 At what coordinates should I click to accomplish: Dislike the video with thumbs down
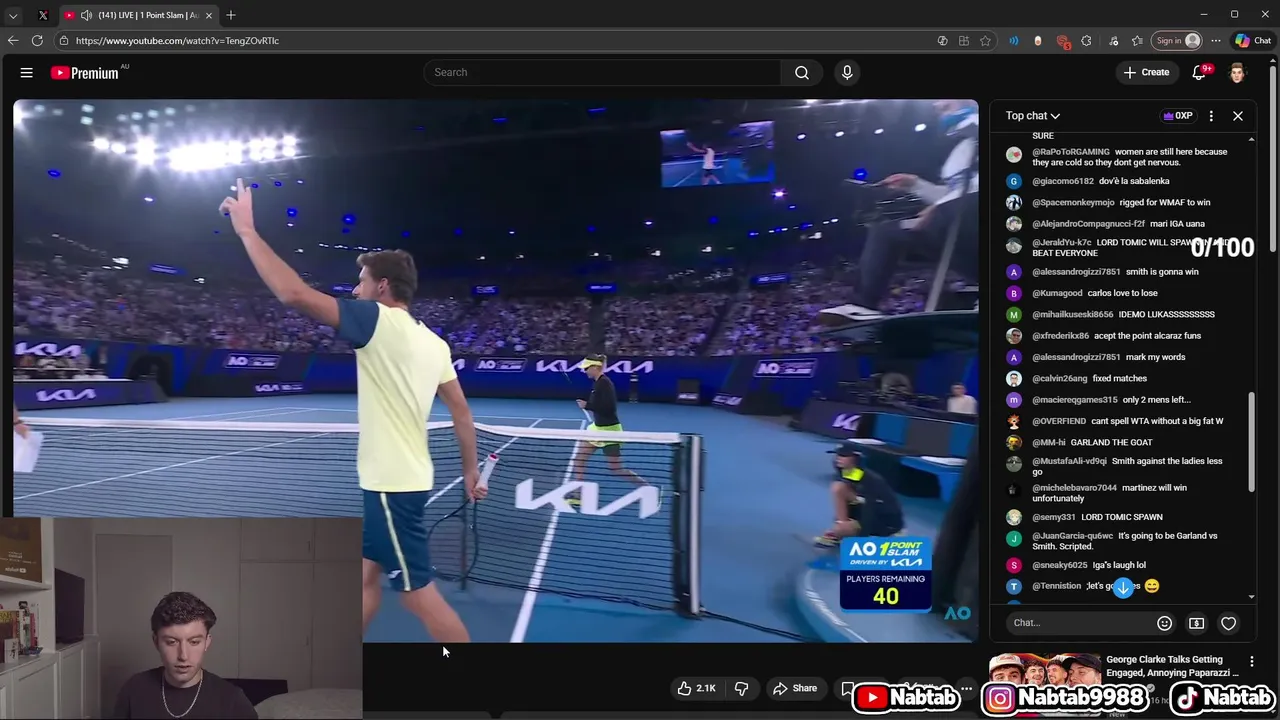(x=741, y=688)
